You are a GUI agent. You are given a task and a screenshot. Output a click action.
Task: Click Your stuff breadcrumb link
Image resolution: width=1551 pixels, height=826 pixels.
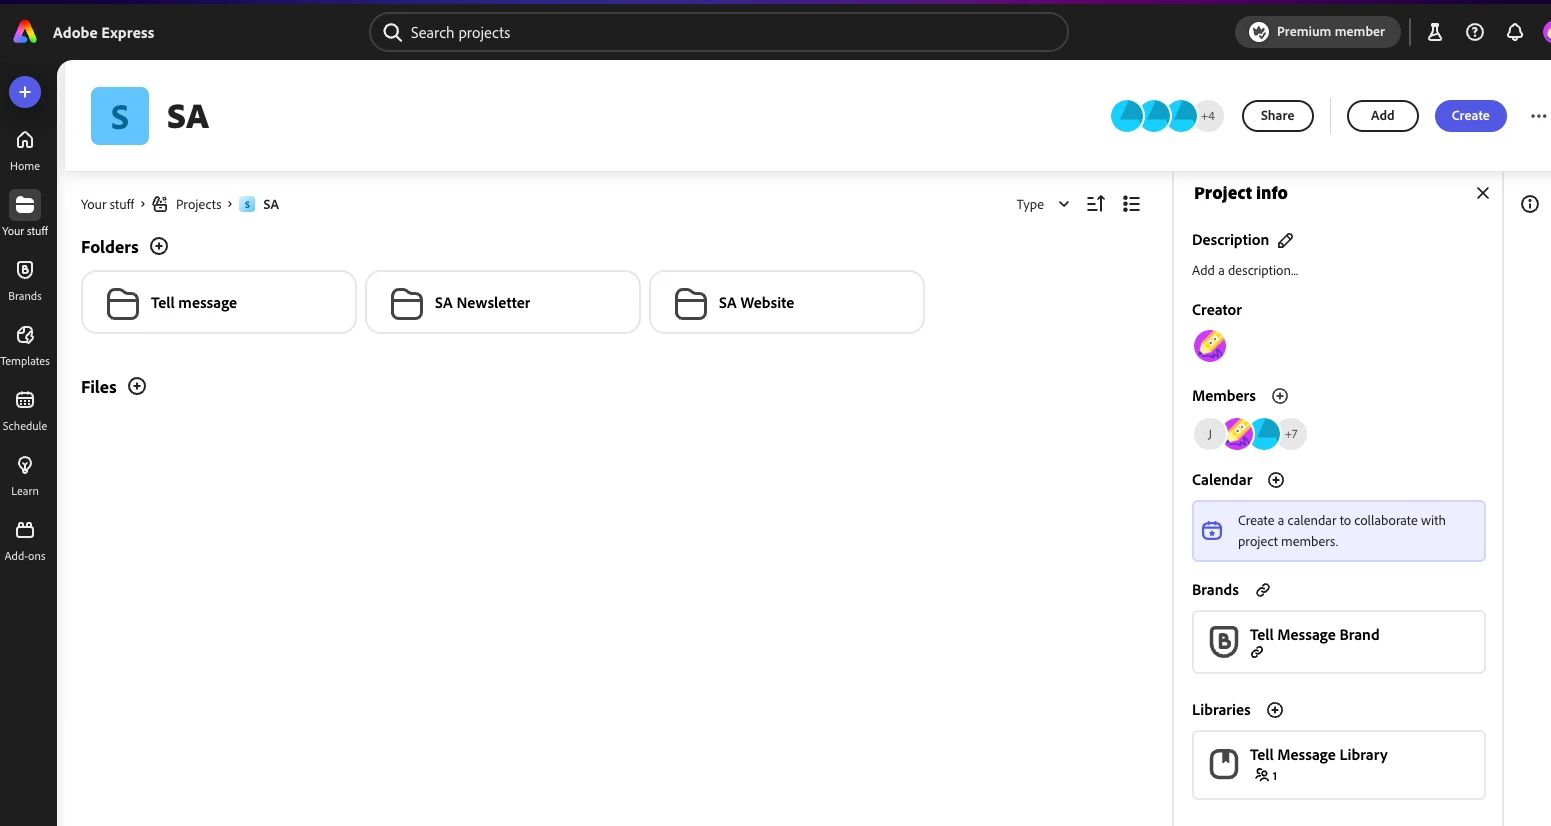tap(107, 204)
